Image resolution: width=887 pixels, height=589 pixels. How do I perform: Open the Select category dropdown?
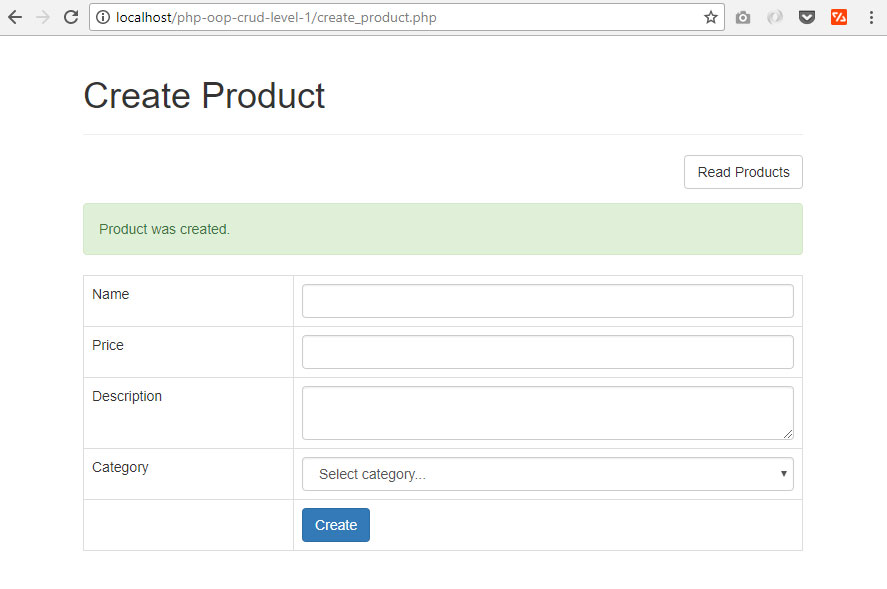pos(547,474)
